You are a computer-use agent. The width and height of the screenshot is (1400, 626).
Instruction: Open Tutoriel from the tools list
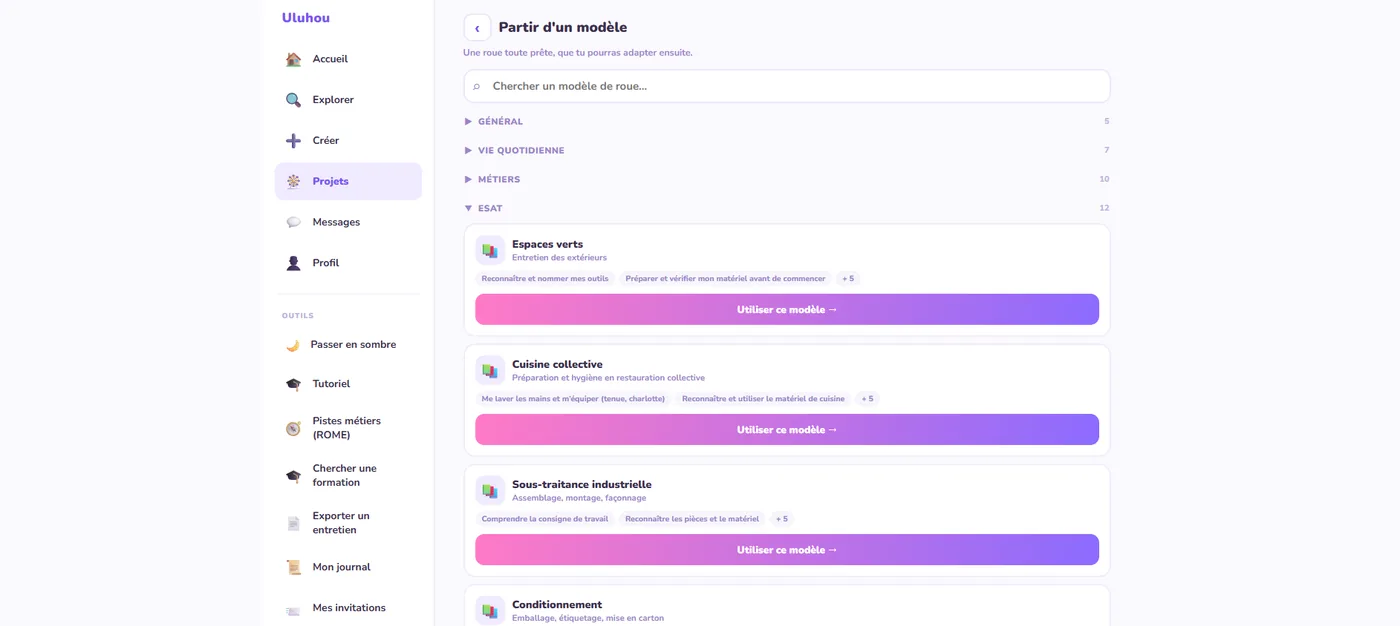(348, 384)
